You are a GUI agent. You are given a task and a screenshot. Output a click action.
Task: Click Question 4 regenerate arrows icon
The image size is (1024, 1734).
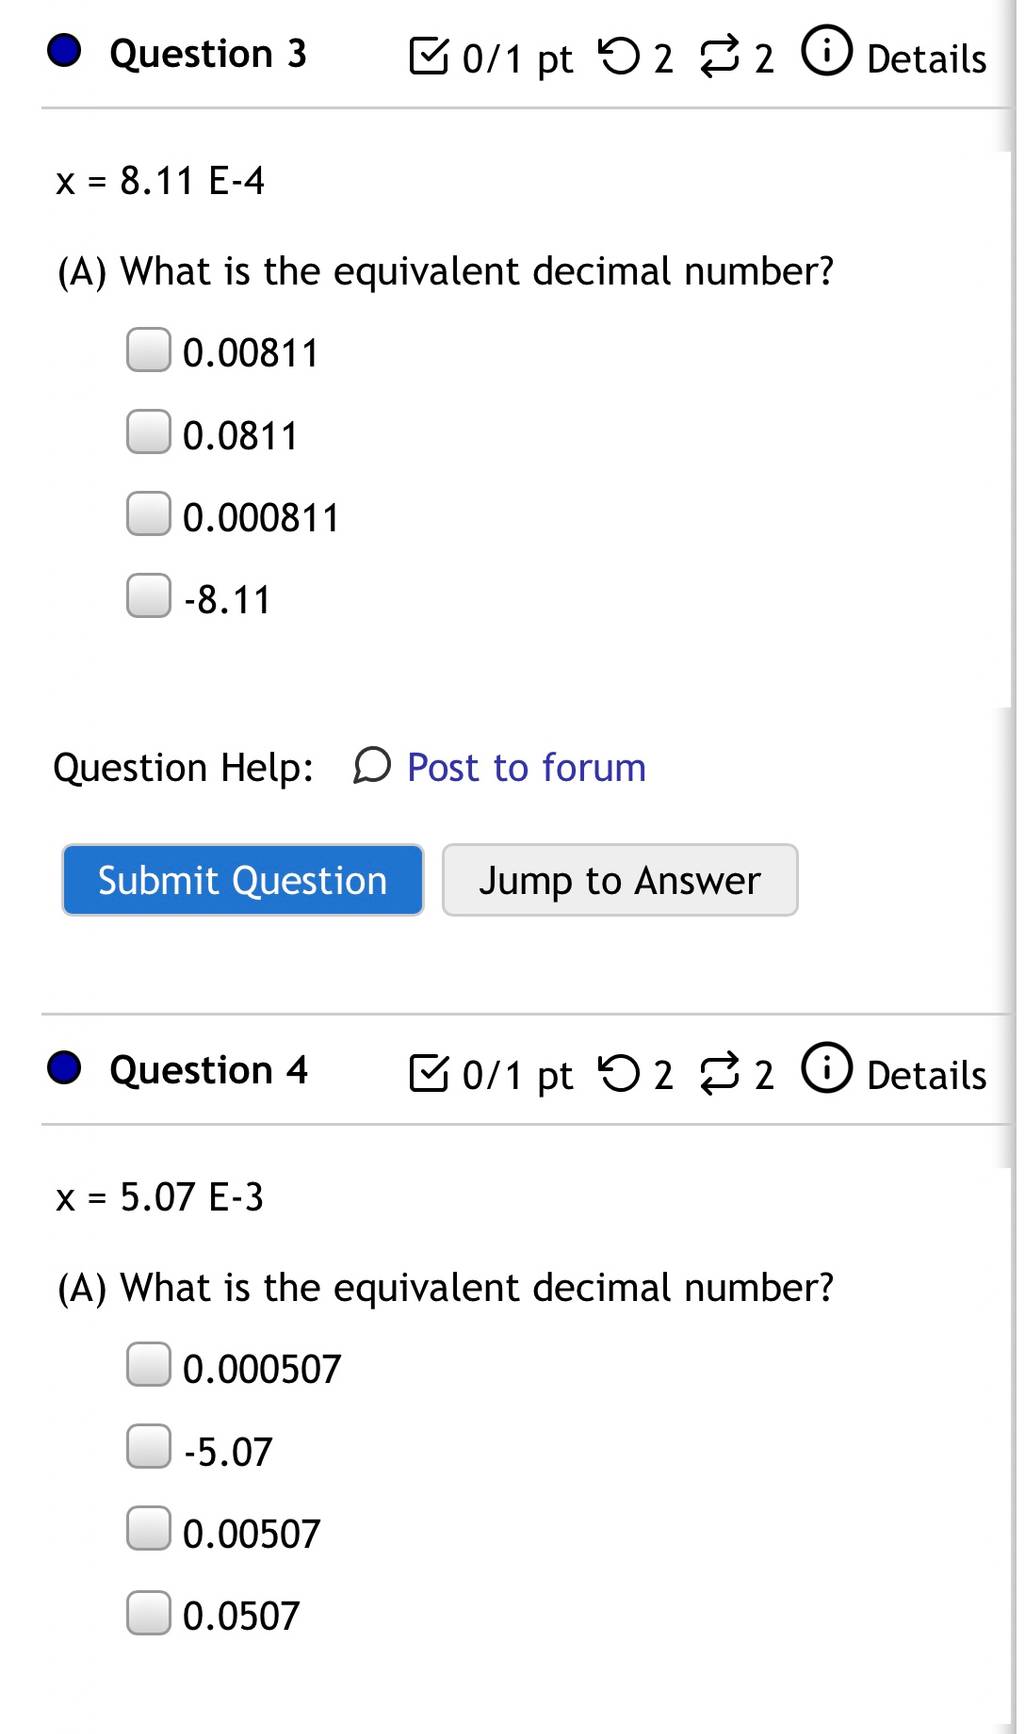pyautogui.click(x=719, y=1073)
